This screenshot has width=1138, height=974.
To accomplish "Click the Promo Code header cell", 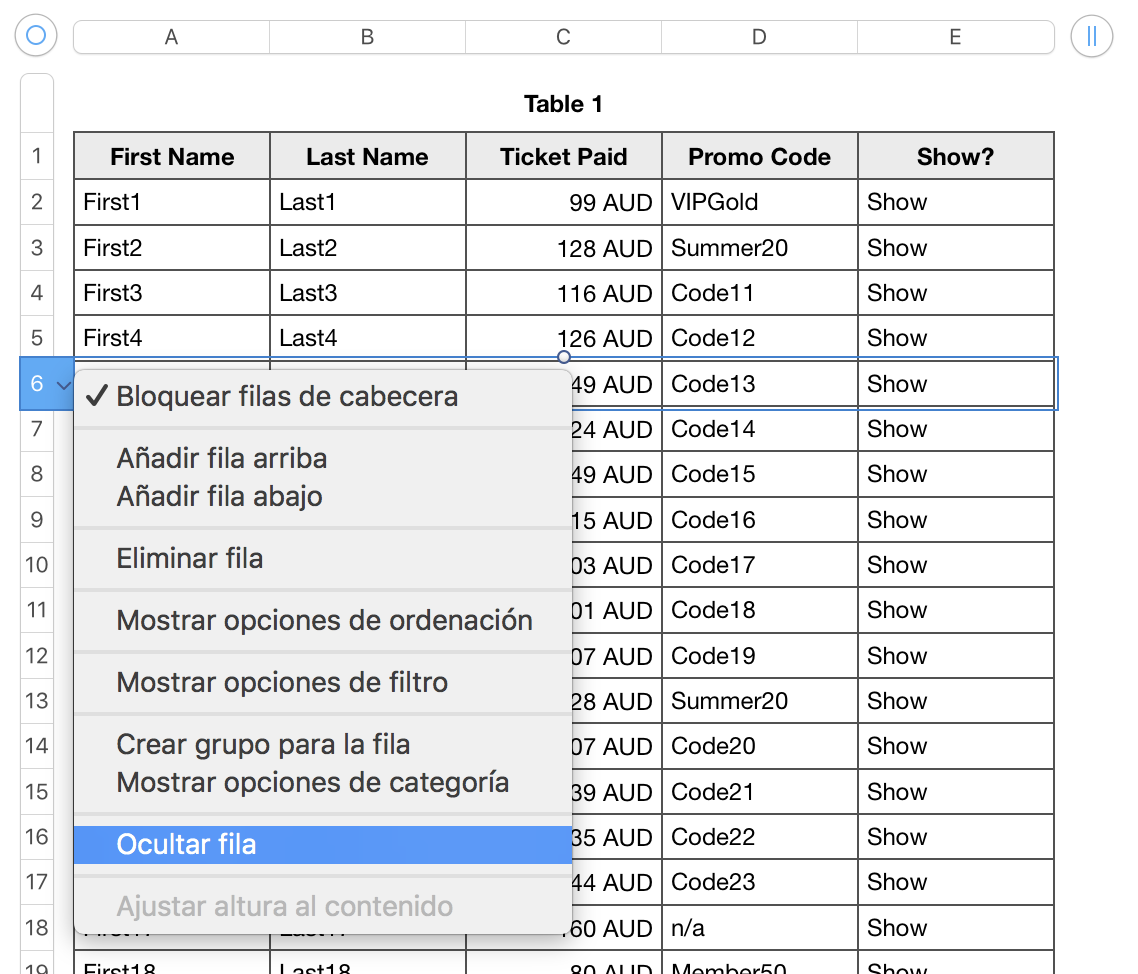I will click(x=759, y=157).
